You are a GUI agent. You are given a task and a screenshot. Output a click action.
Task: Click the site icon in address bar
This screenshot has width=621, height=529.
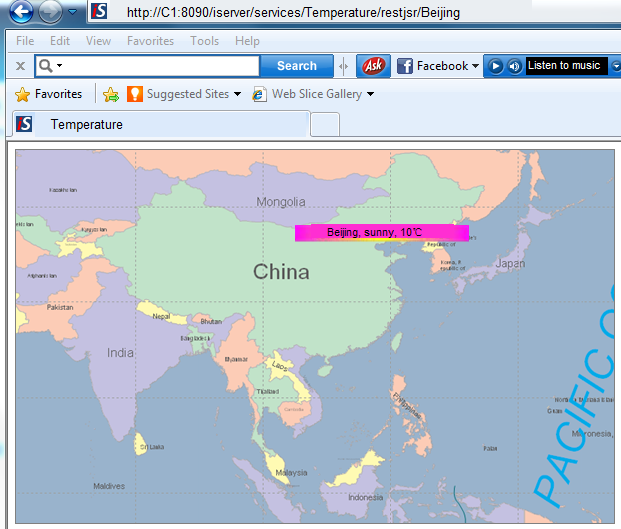coord(98,12)
